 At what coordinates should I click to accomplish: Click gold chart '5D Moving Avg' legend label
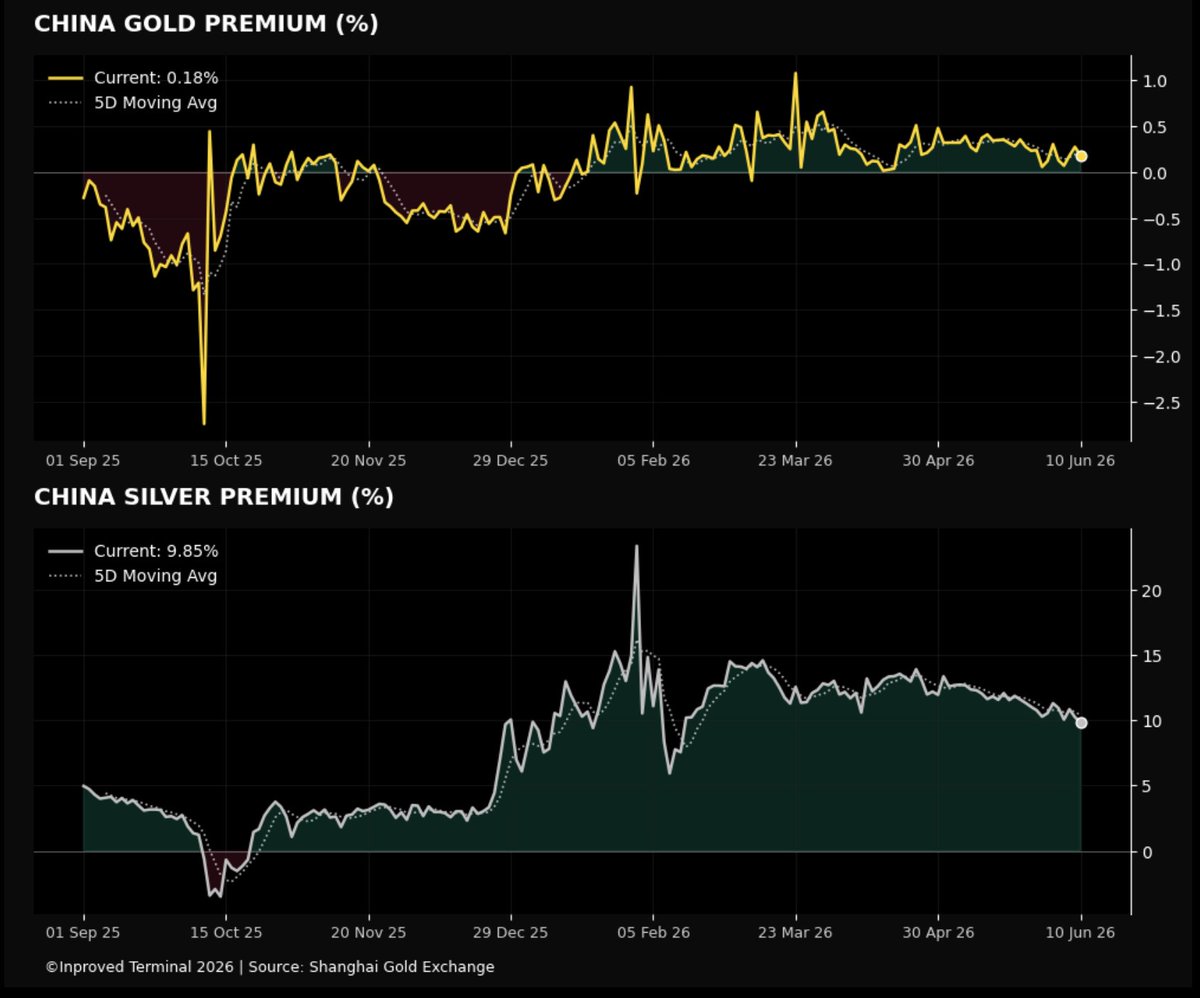[156, 103]
